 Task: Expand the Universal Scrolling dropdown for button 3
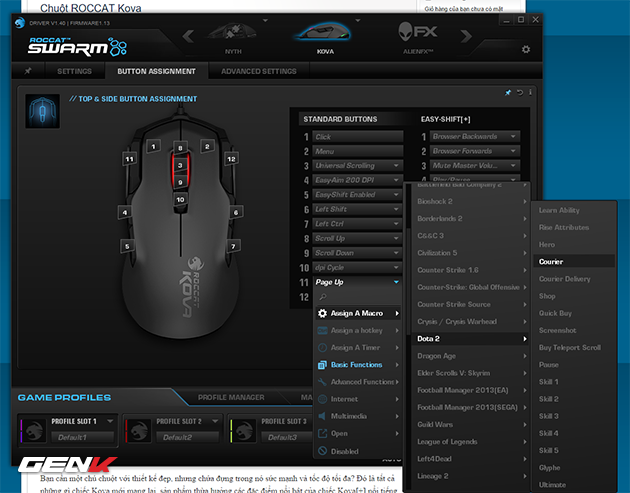point(396,165)
